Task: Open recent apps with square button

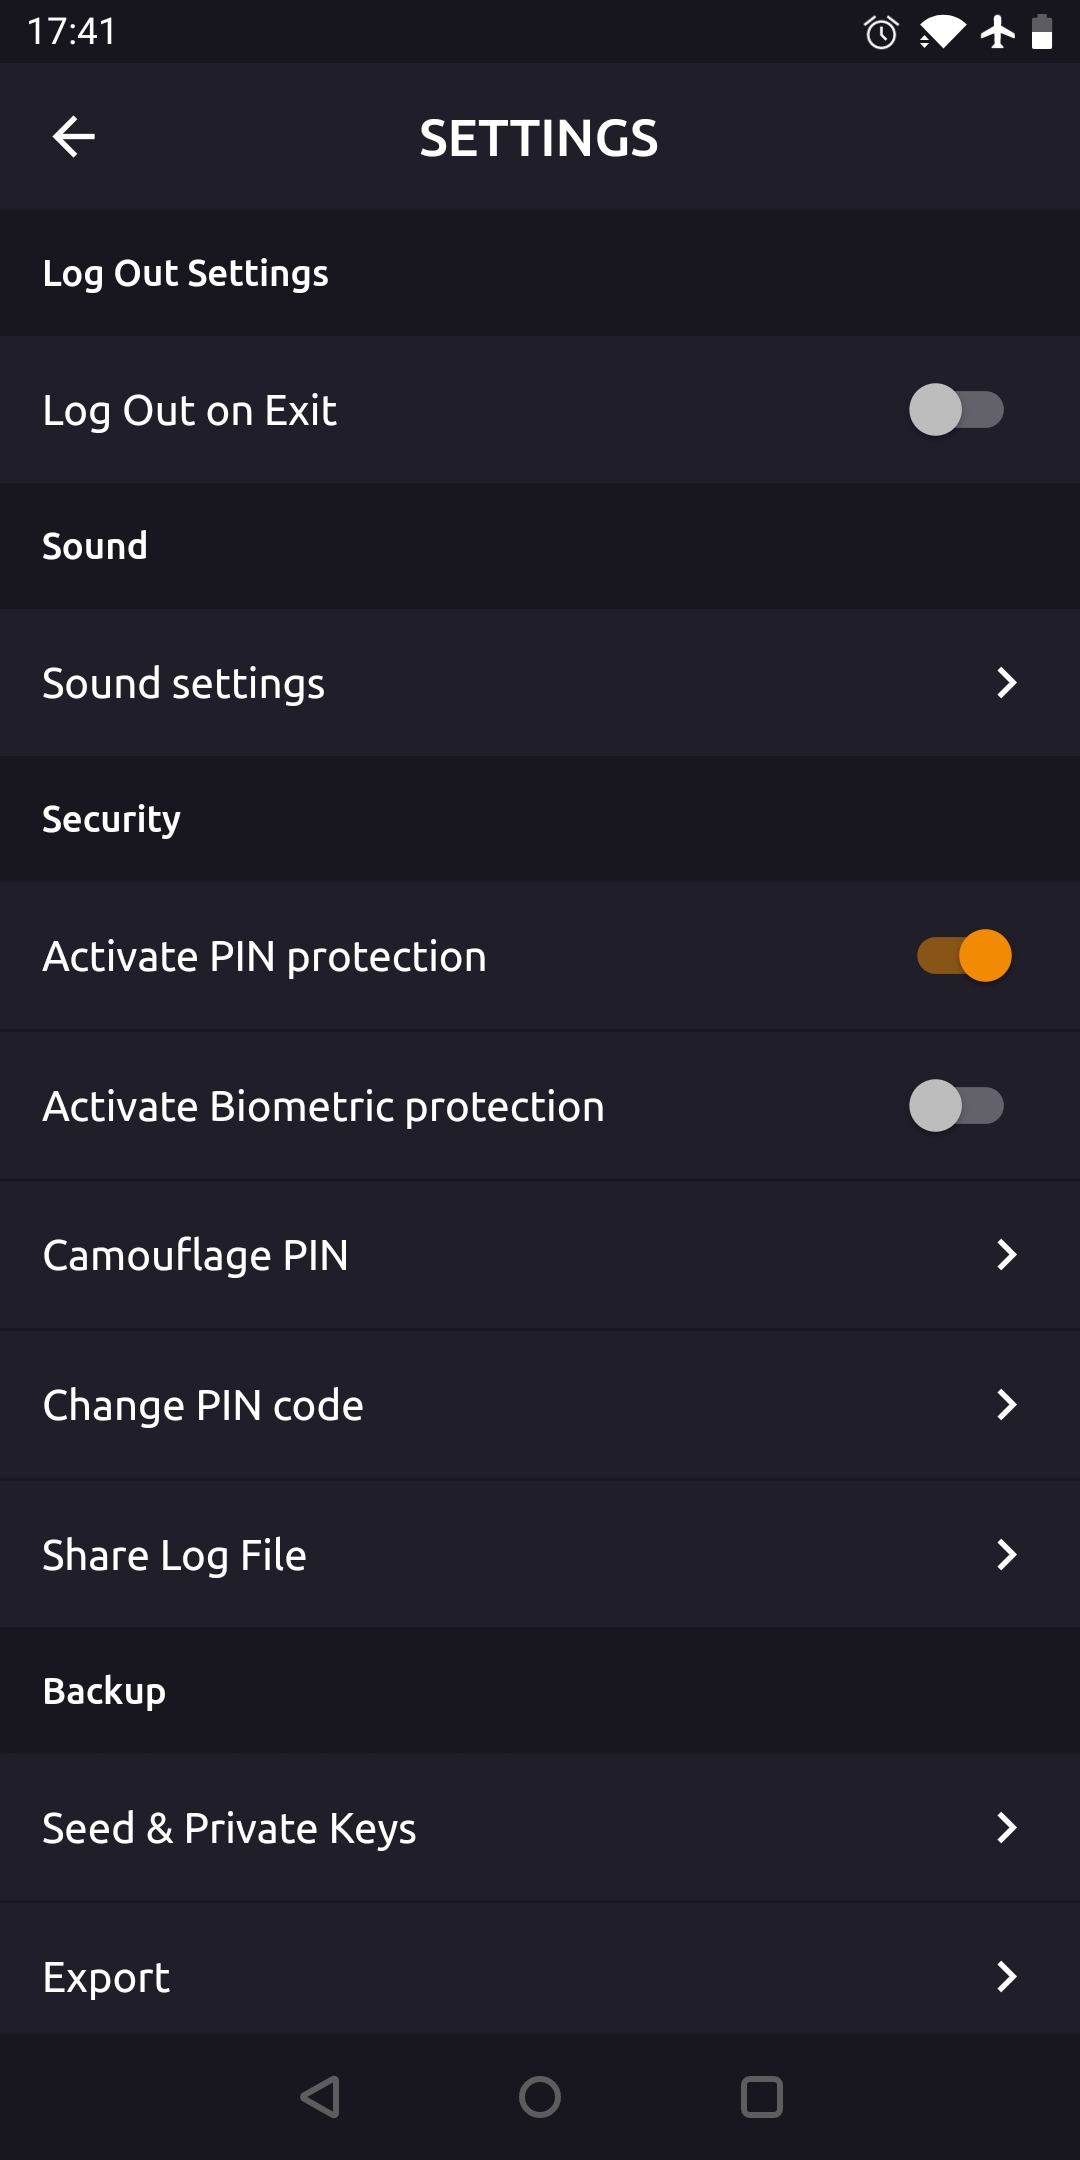Action: (761, 2097)
